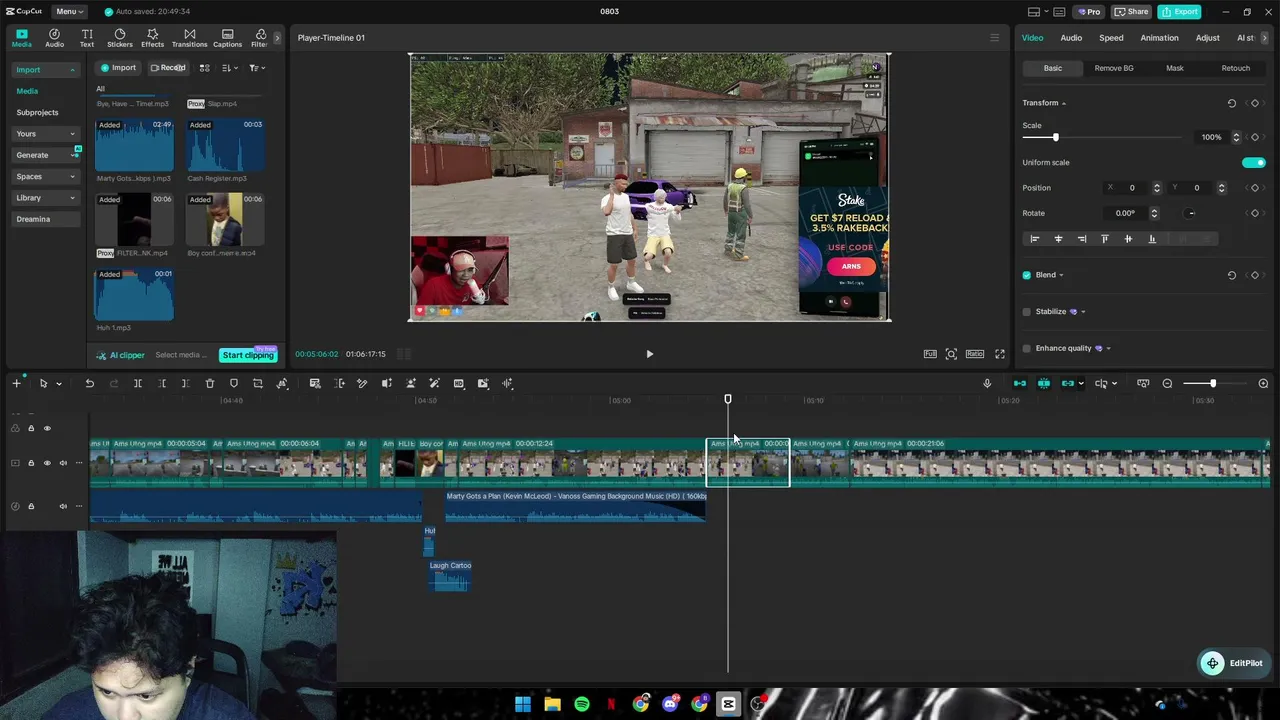Toggle the Uniform scale switch

(x=1253, y=163)
